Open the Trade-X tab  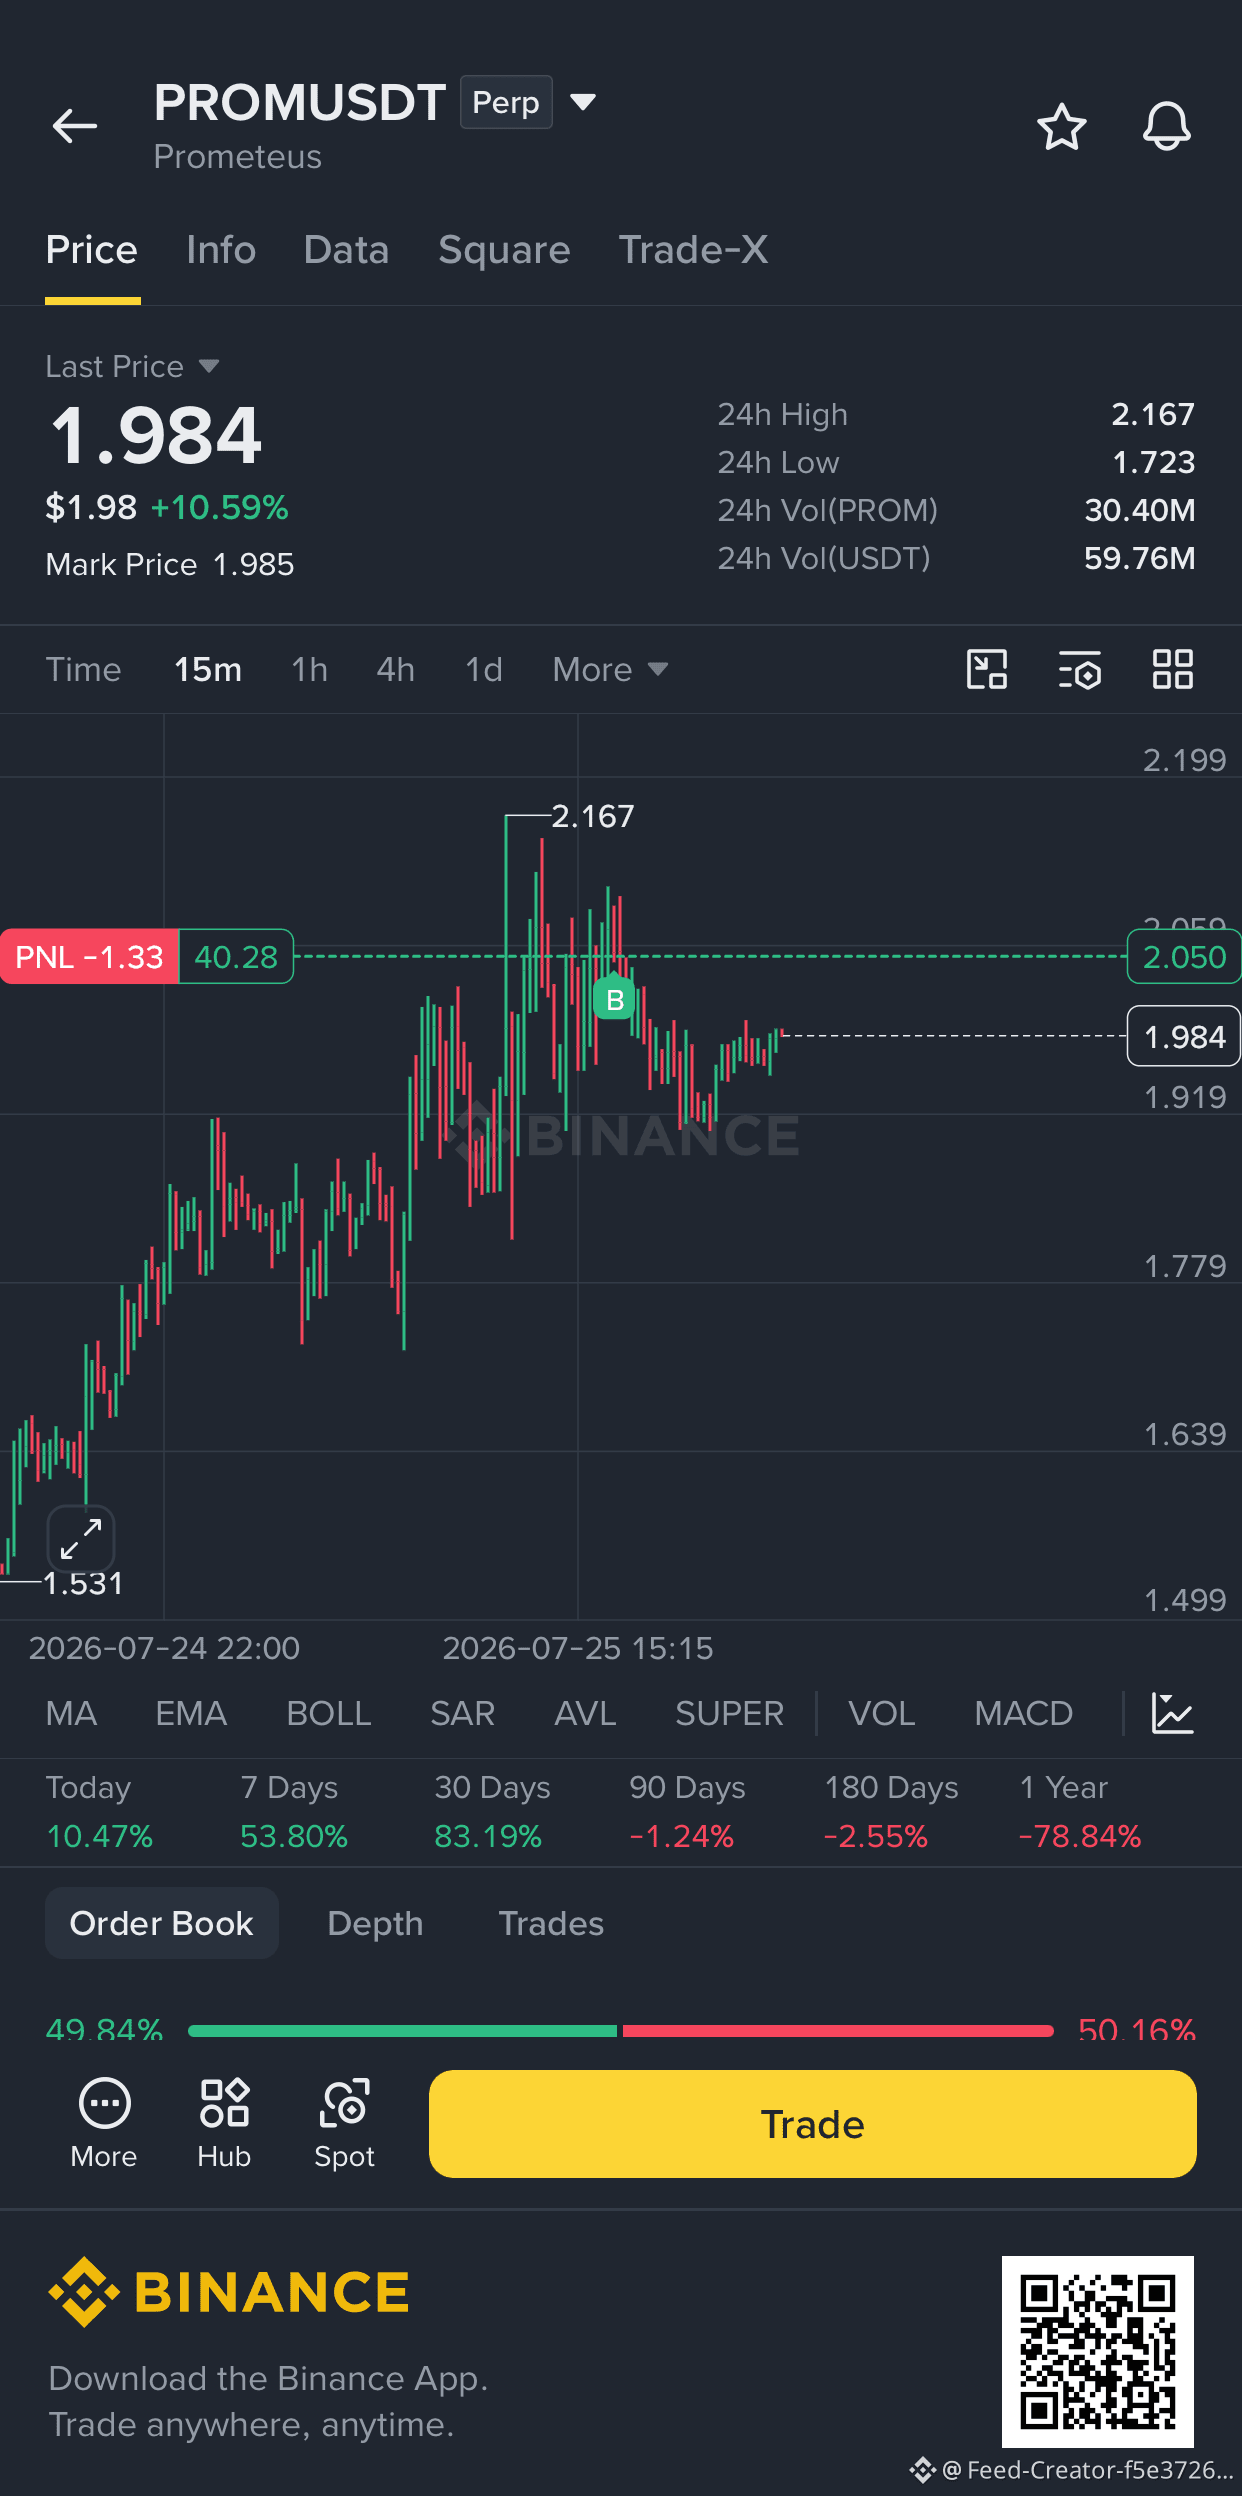(x=693, y=250)
